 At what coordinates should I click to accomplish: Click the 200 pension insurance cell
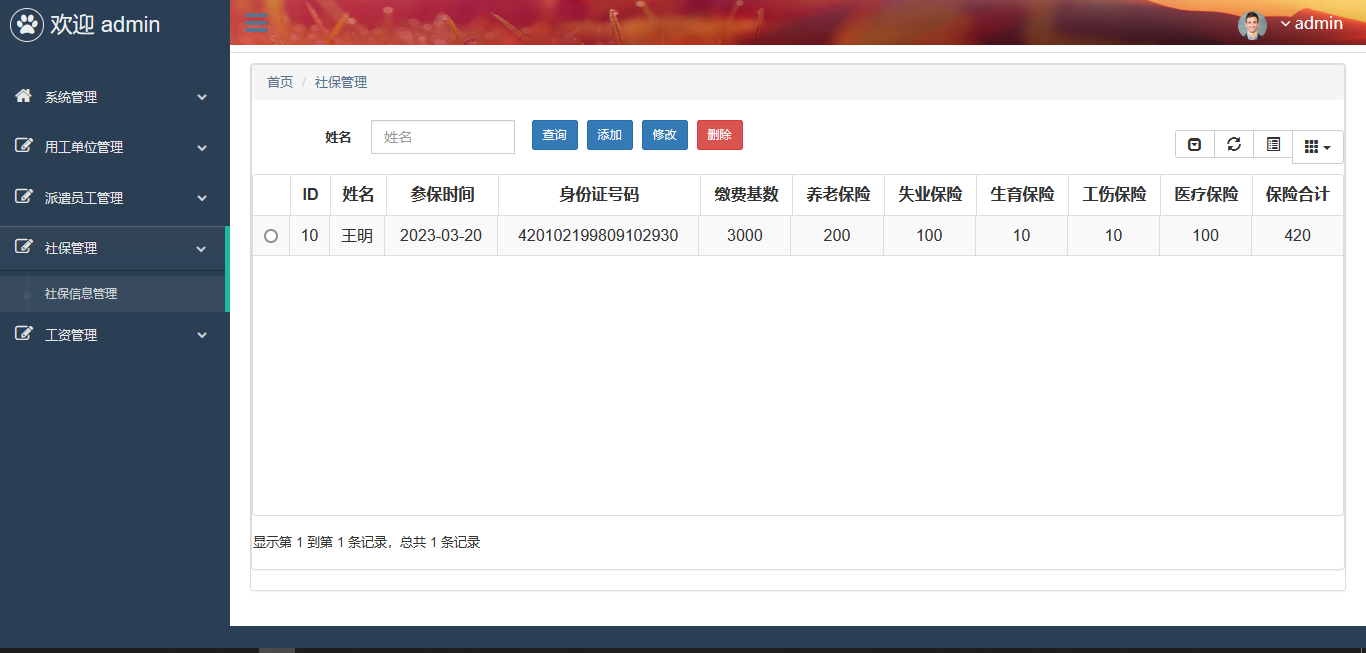pos(837,236)
